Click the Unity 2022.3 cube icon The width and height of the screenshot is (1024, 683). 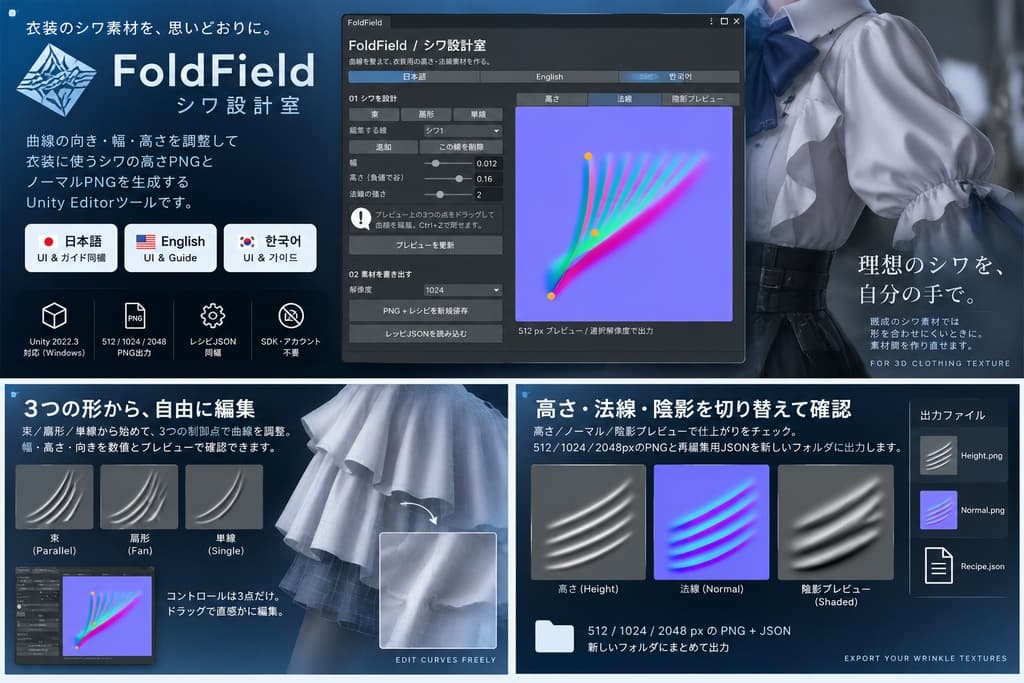tap(54, 316)
